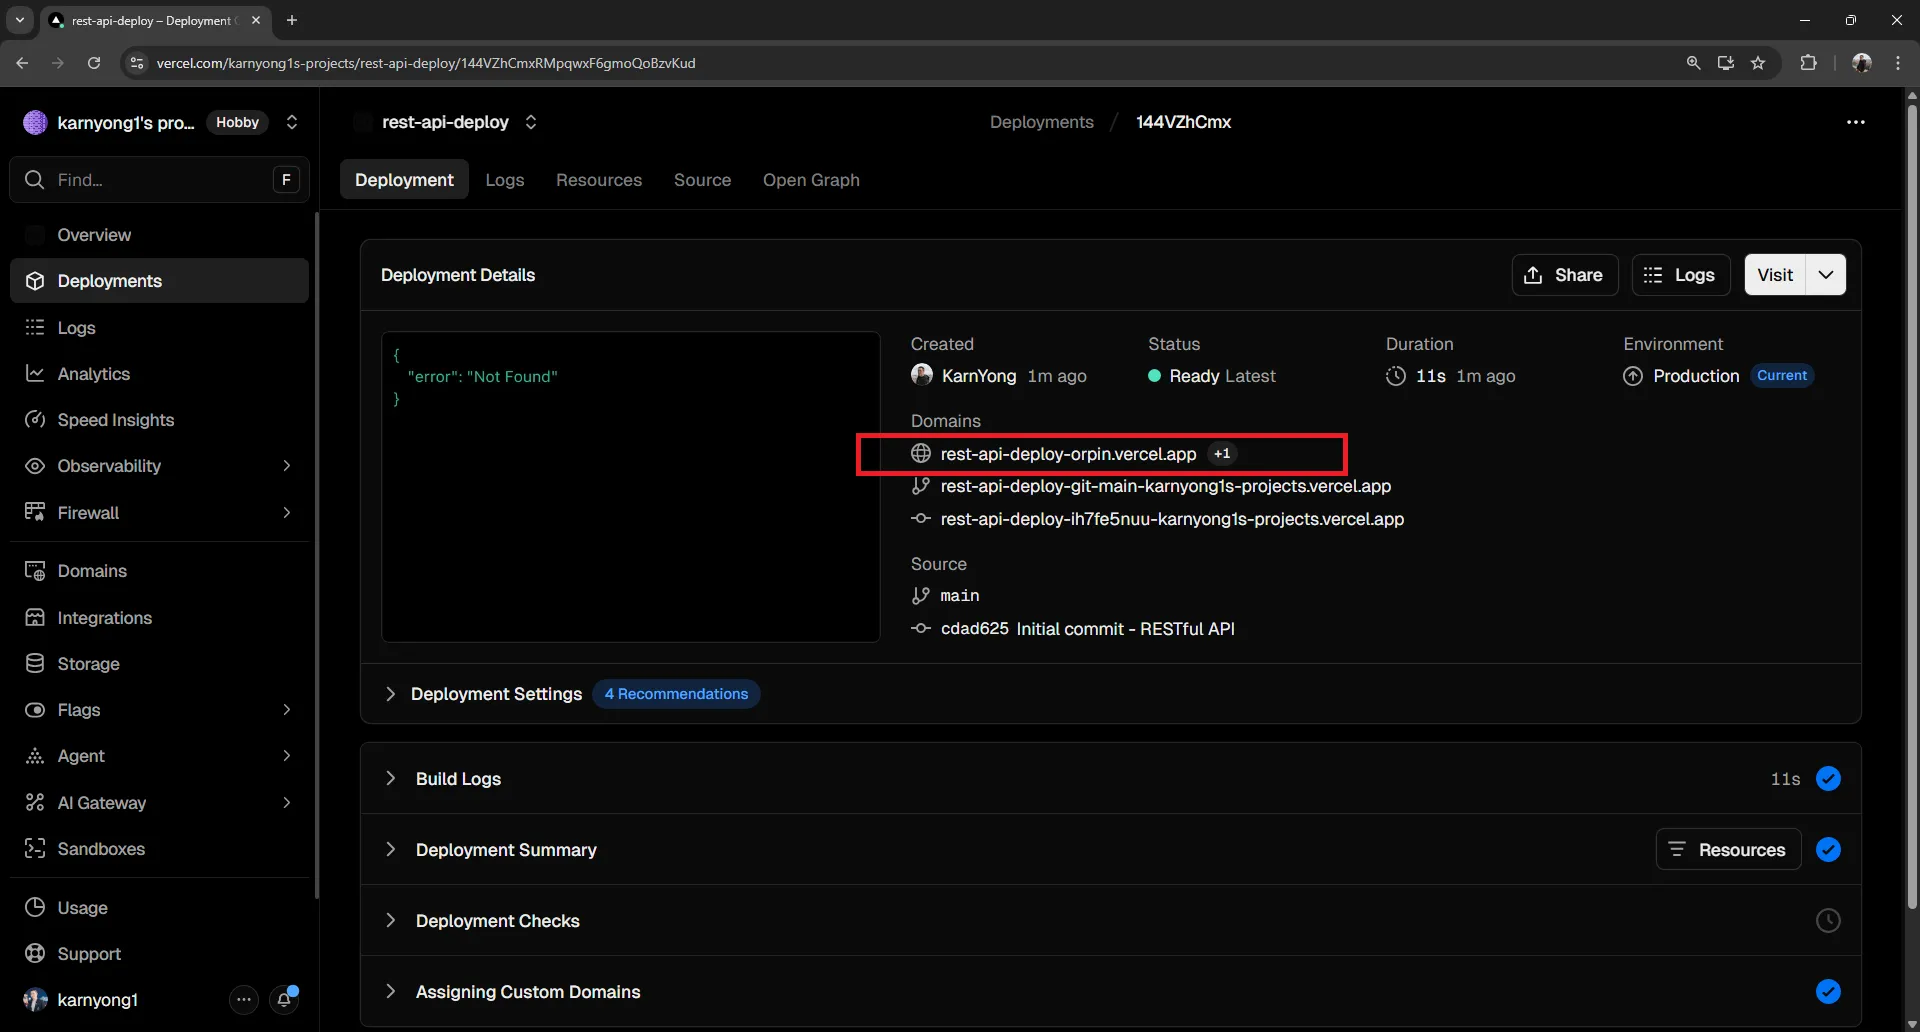
Task: Click the notifications bell icon
Action: [285, 999]
